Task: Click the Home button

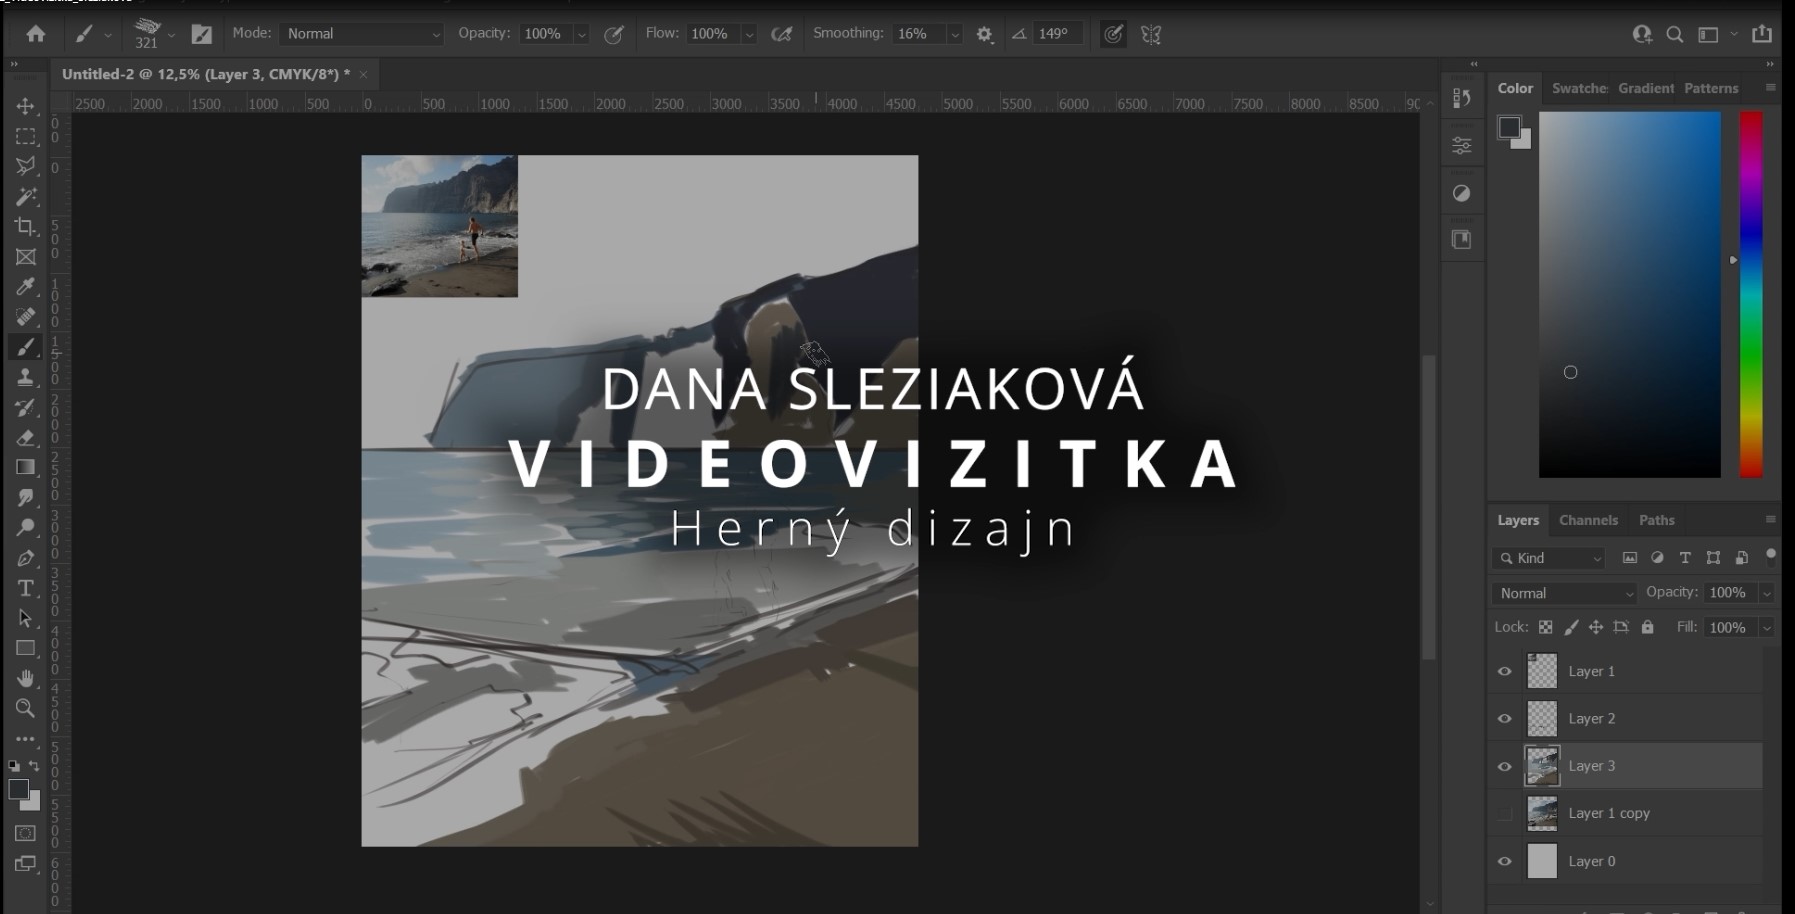Action: click(x=36, y=34)
